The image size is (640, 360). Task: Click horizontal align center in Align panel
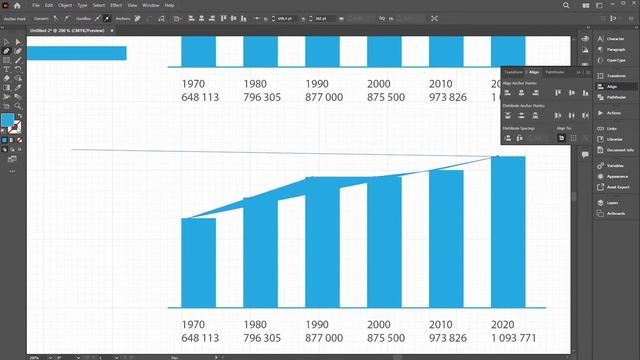(x=521, y=93)
